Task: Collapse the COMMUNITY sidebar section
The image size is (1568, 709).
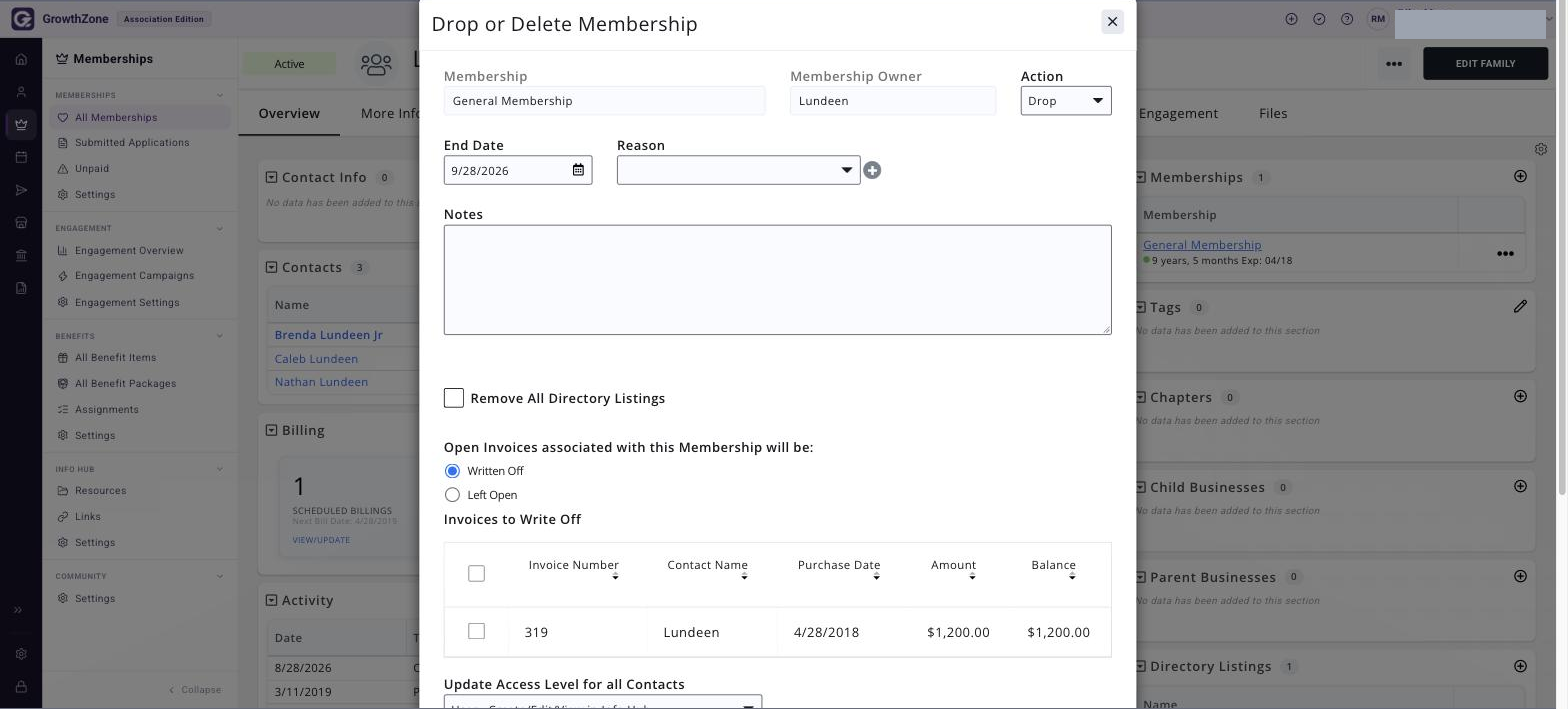Action: [220, 576]
